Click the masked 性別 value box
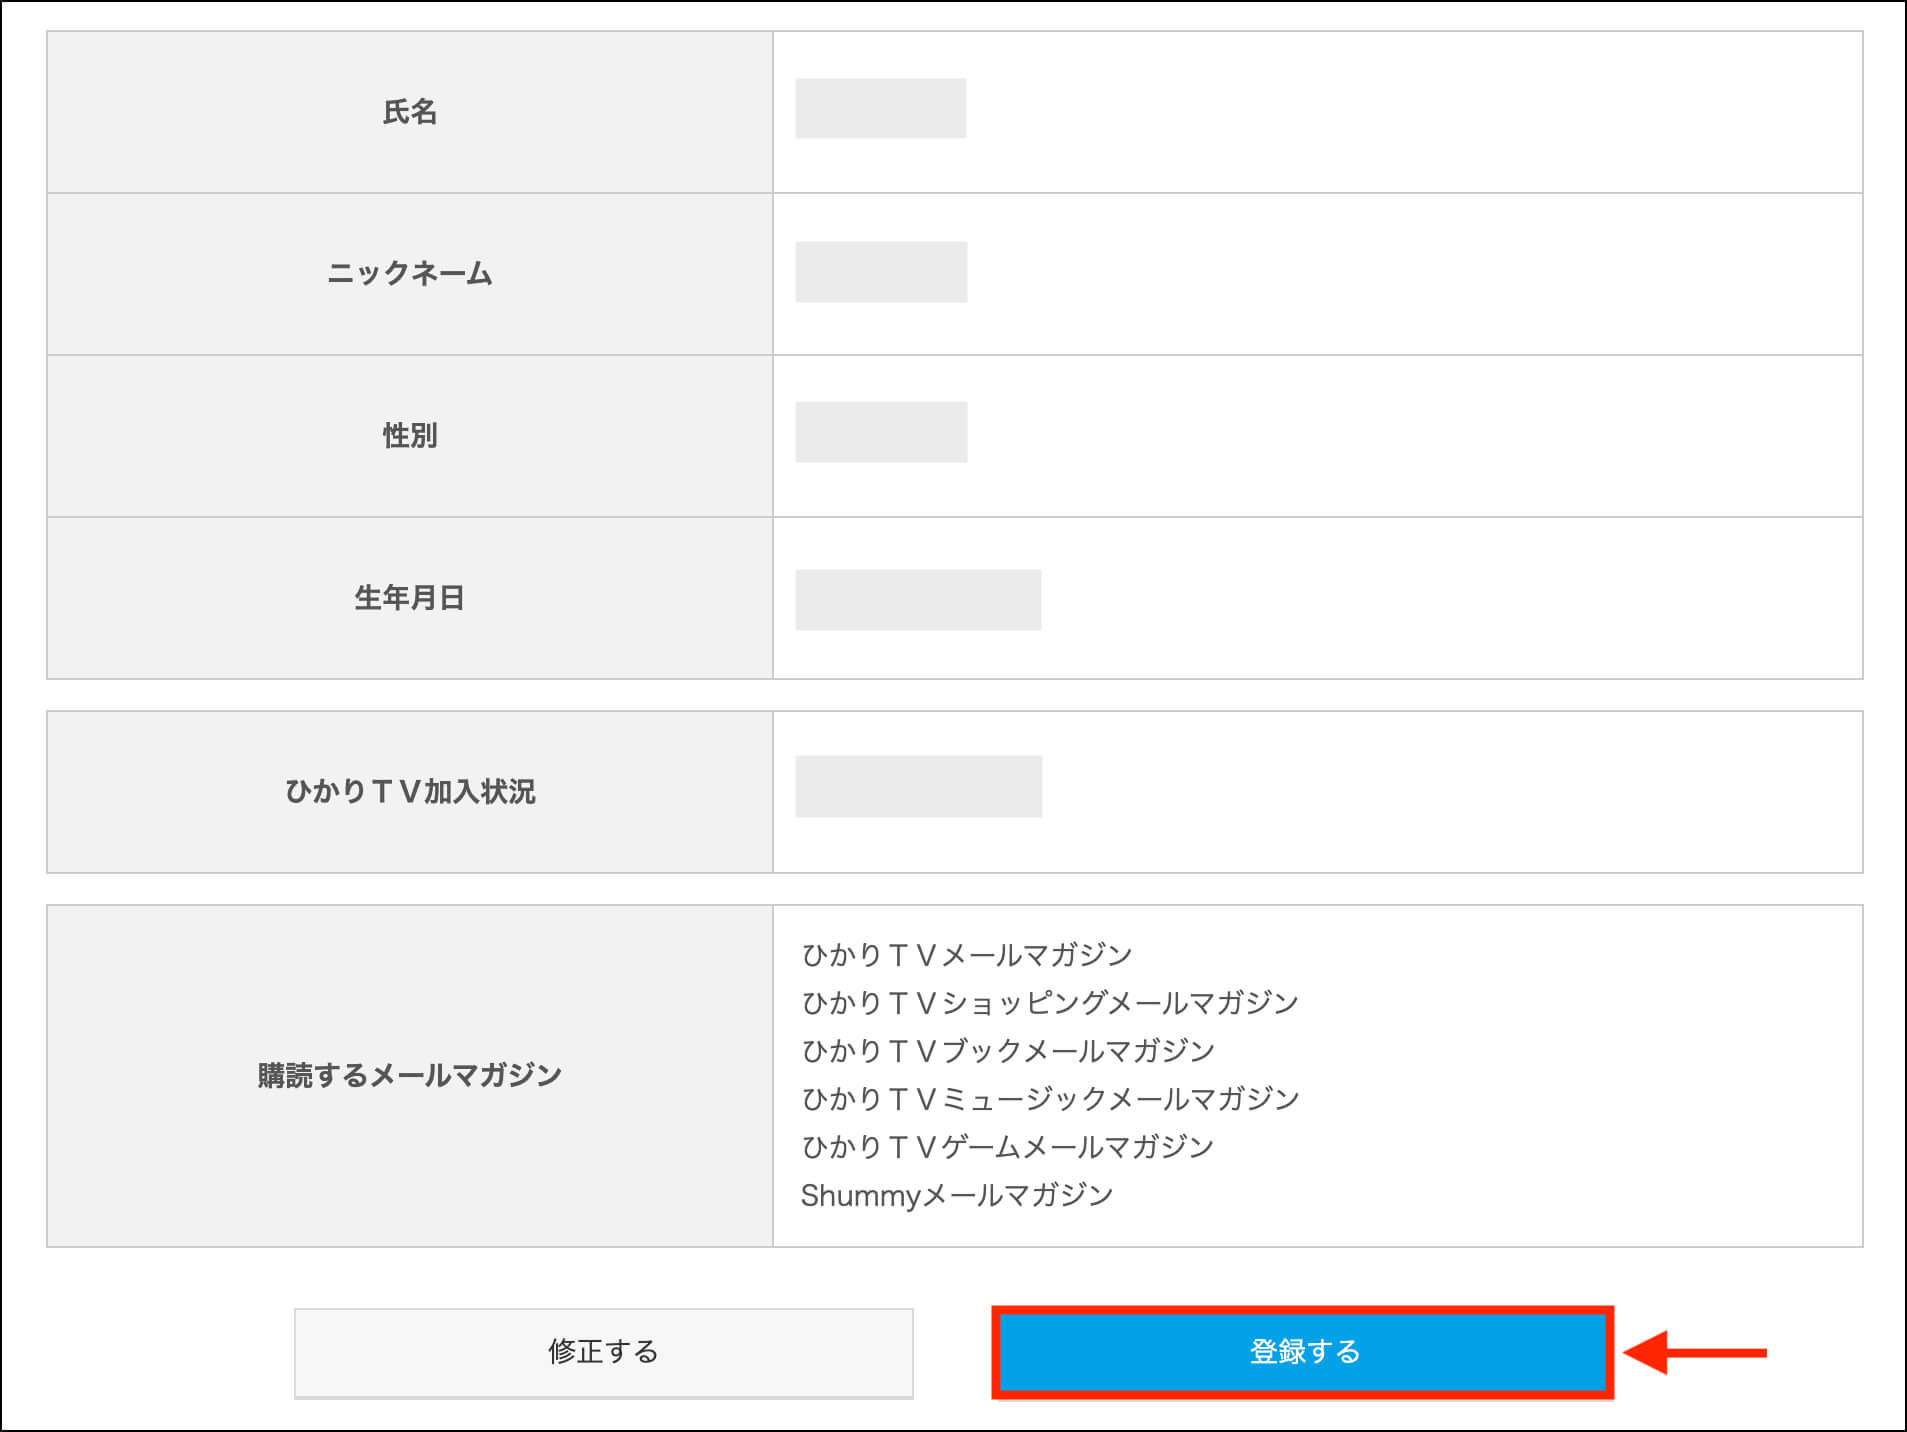The height and width of the screenshot is (1432, 1907). pyautogui.click(x=881, y=432)
